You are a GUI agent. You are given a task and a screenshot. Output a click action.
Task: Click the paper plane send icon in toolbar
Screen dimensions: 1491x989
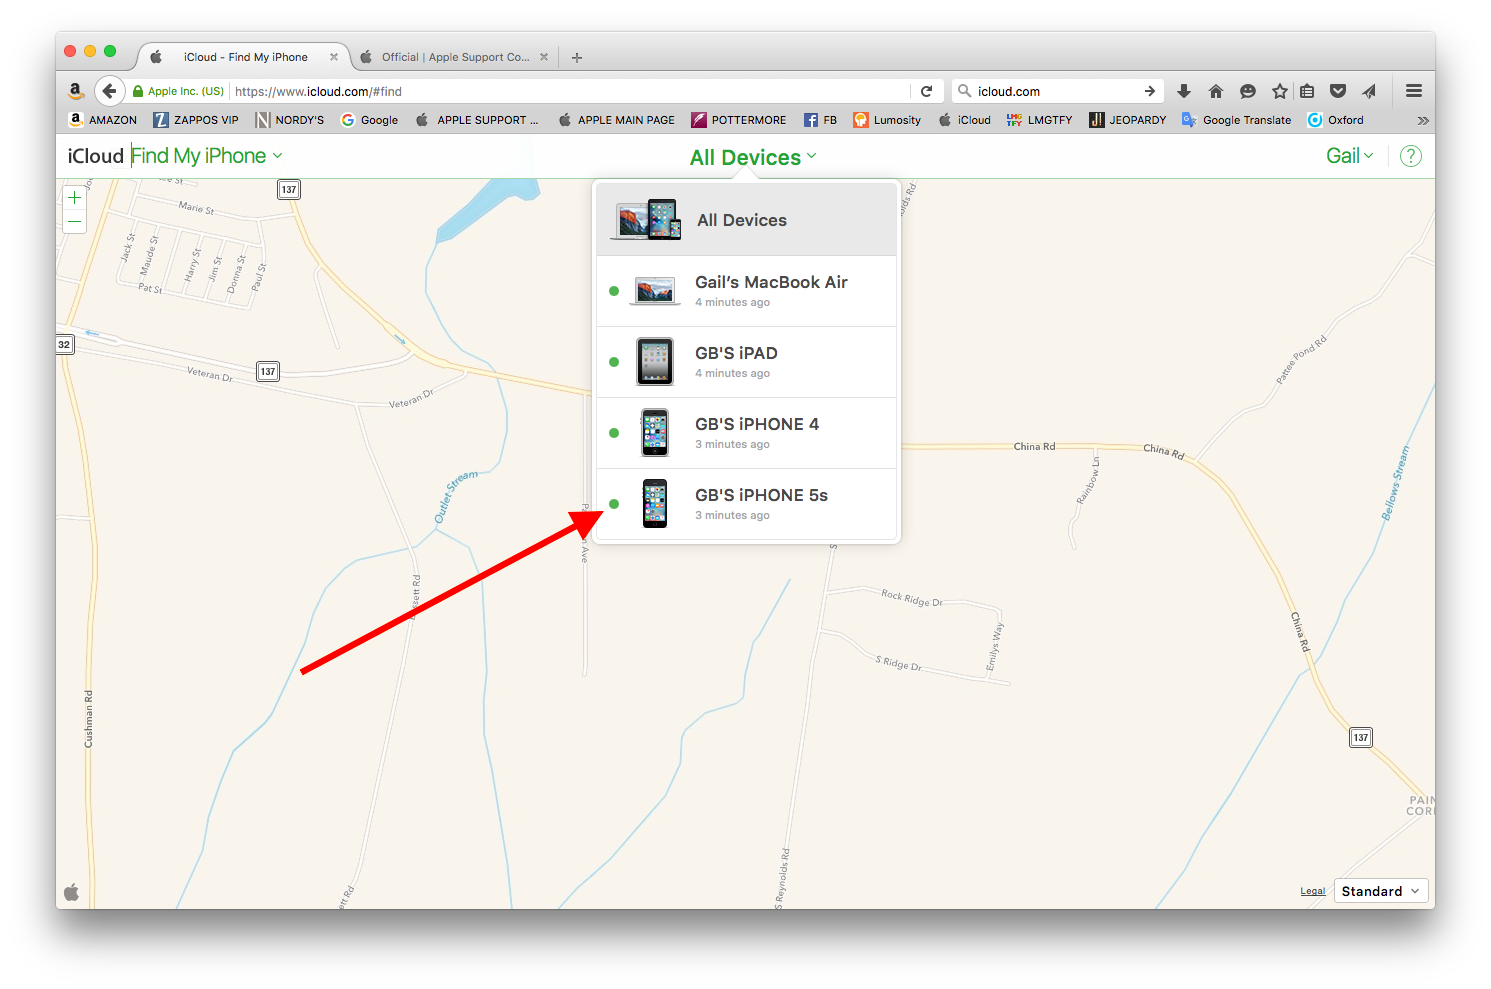tap(1369, 91)
